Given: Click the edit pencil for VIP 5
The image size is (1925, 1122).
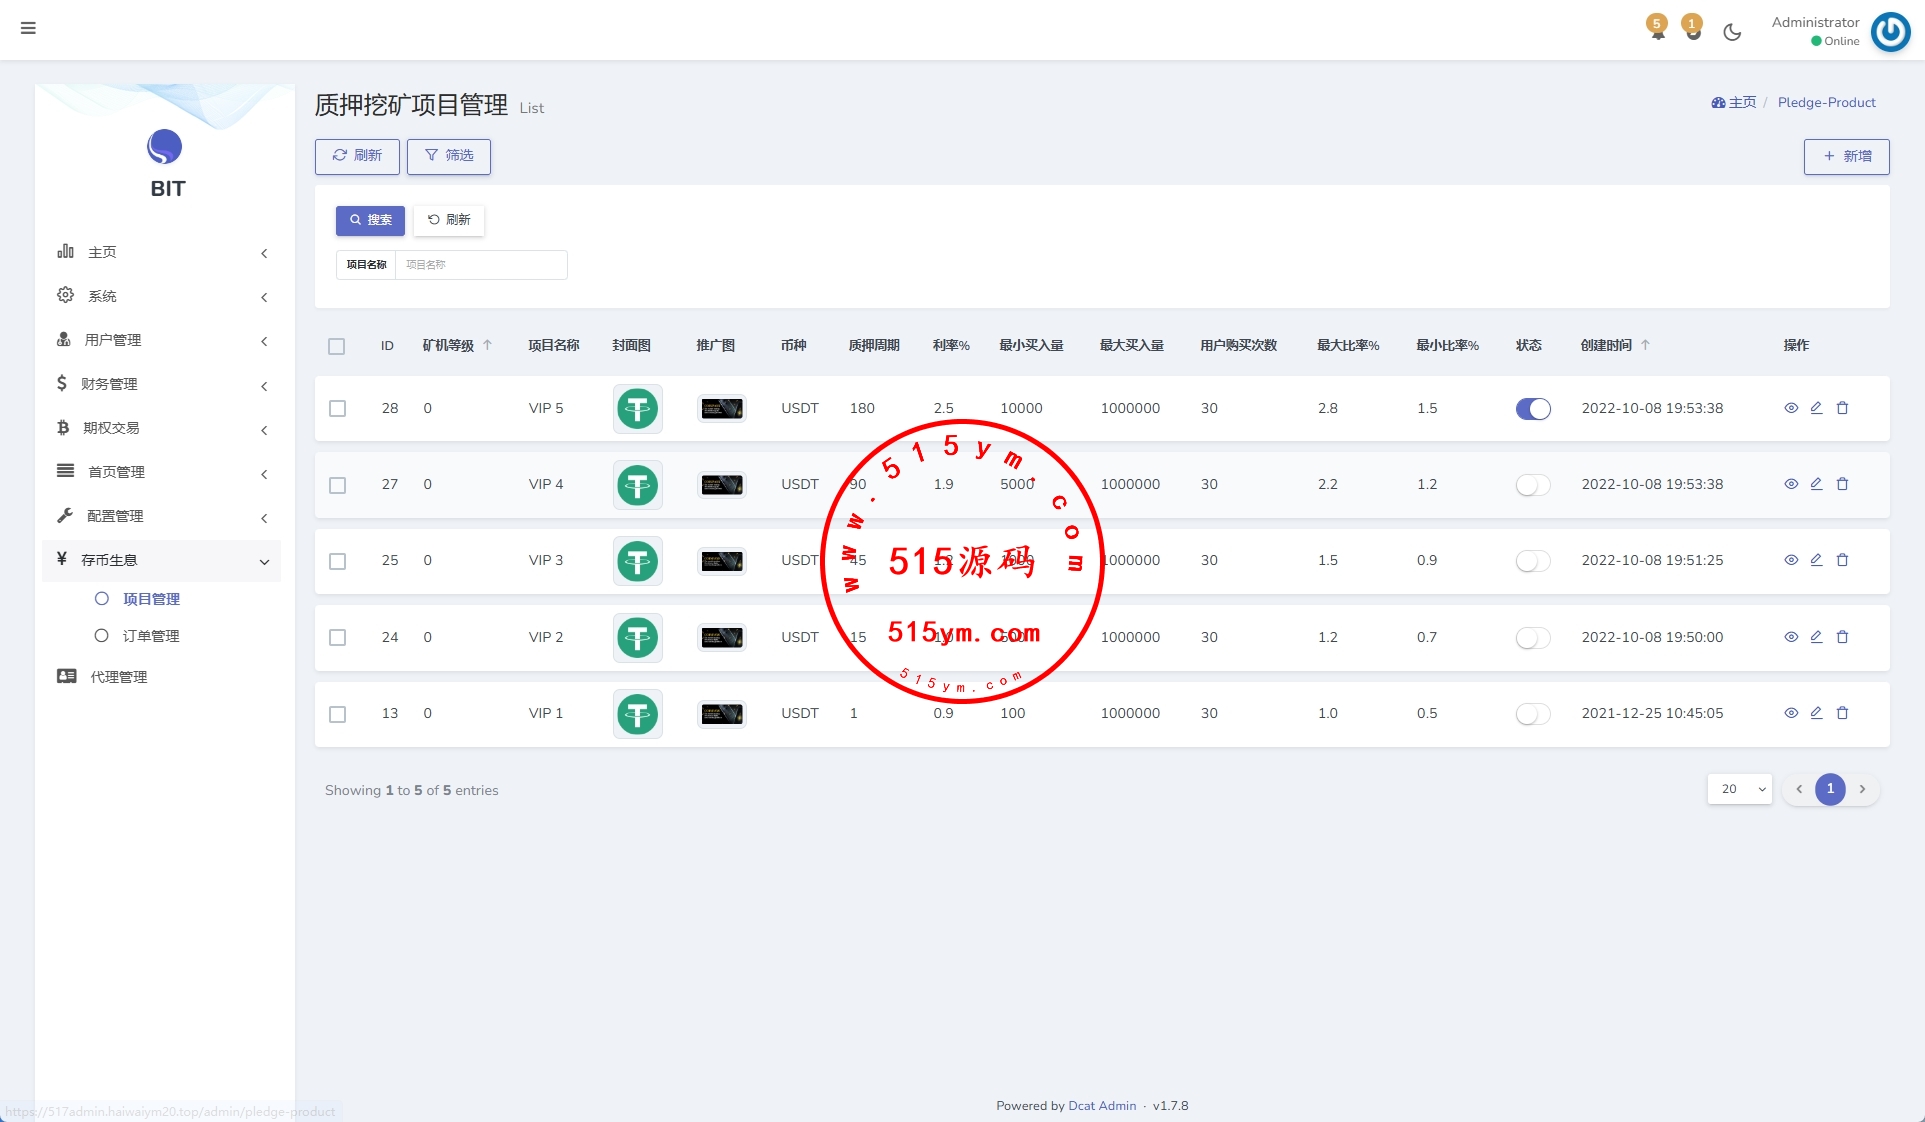Looking at the screenshot, I should (1816, 408).
